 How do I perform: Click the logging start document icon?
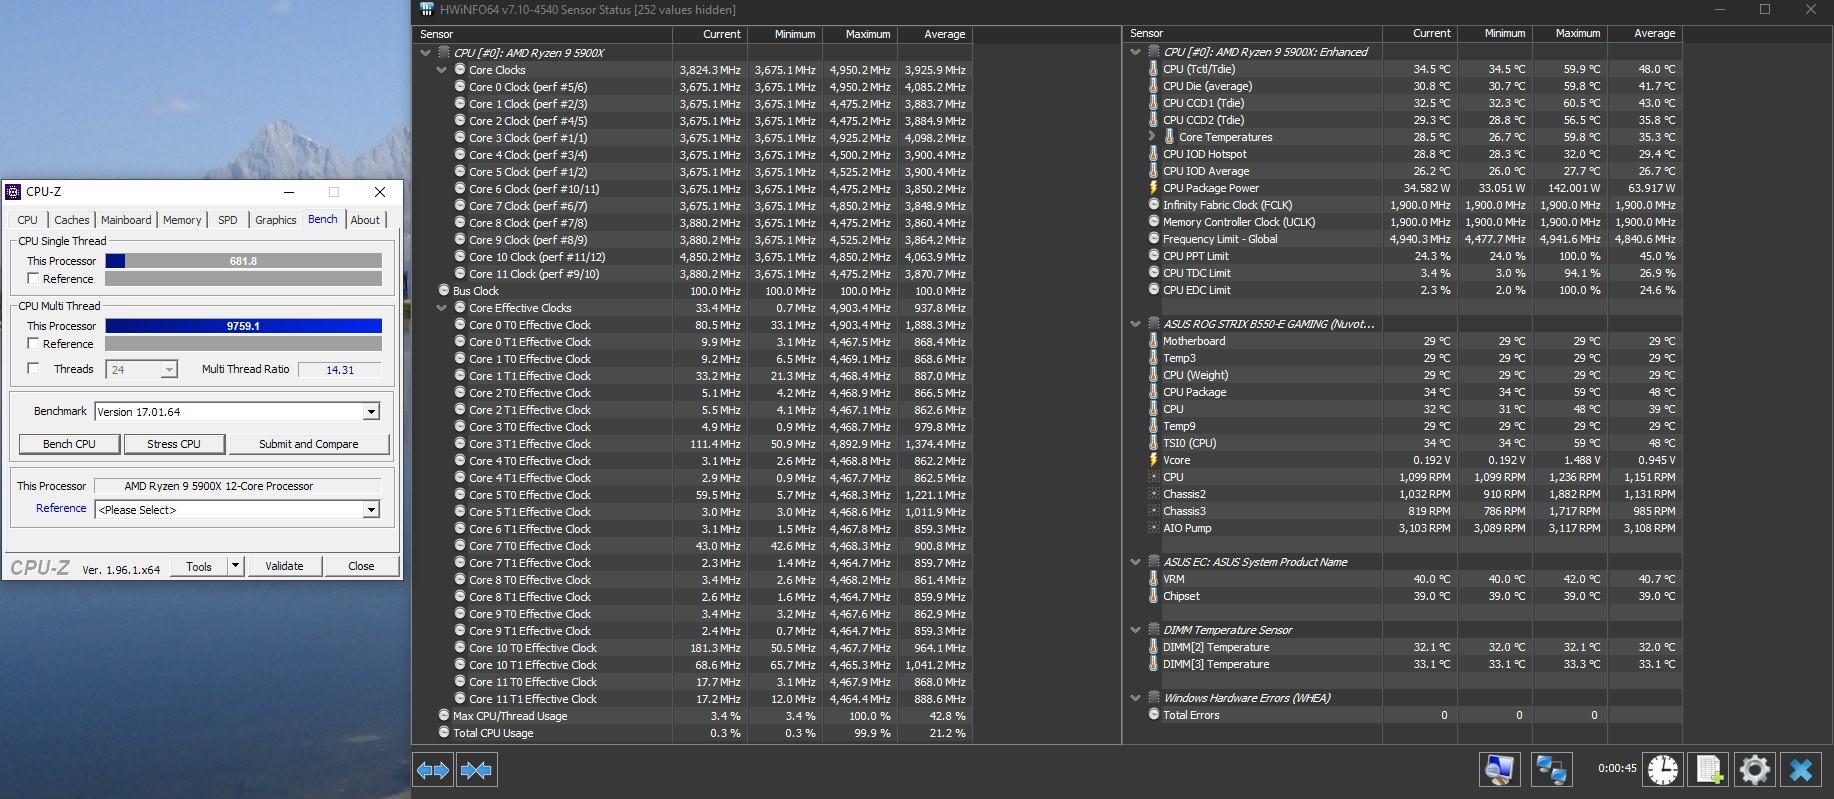pos(1709,769)
